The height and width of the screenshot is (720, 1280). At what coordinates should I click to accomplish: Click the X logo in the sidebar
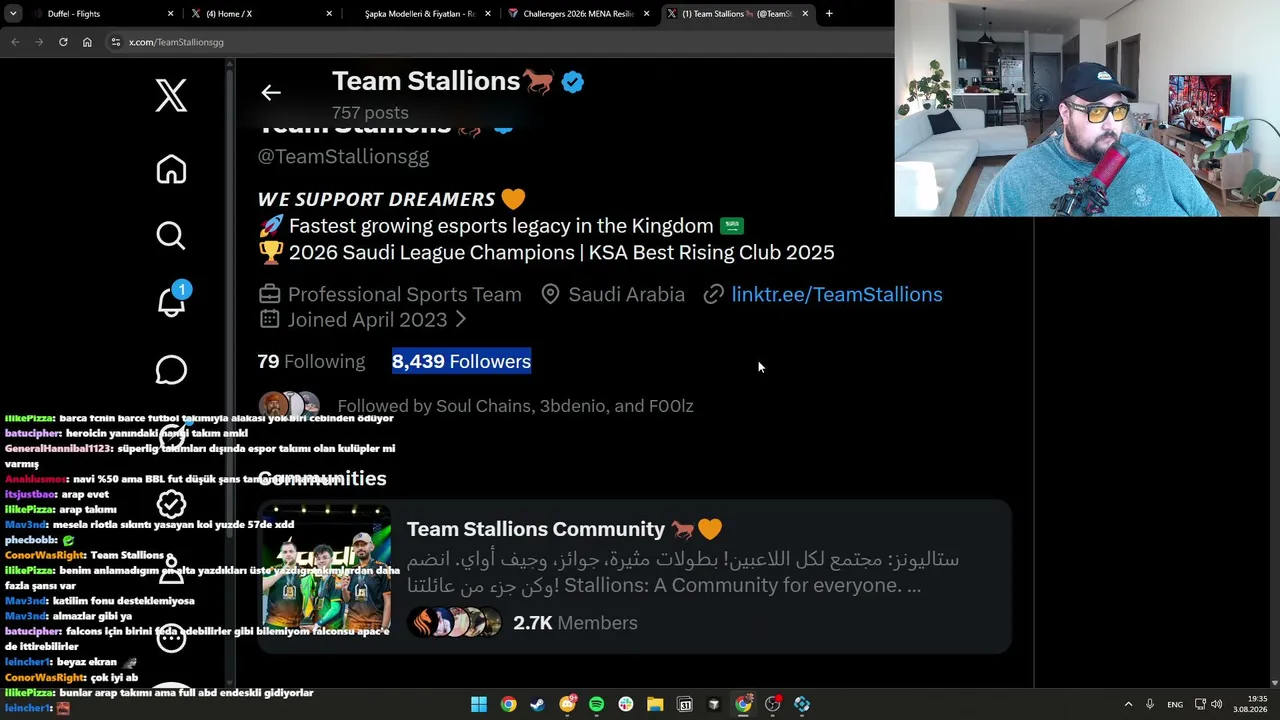click(171, 96)
